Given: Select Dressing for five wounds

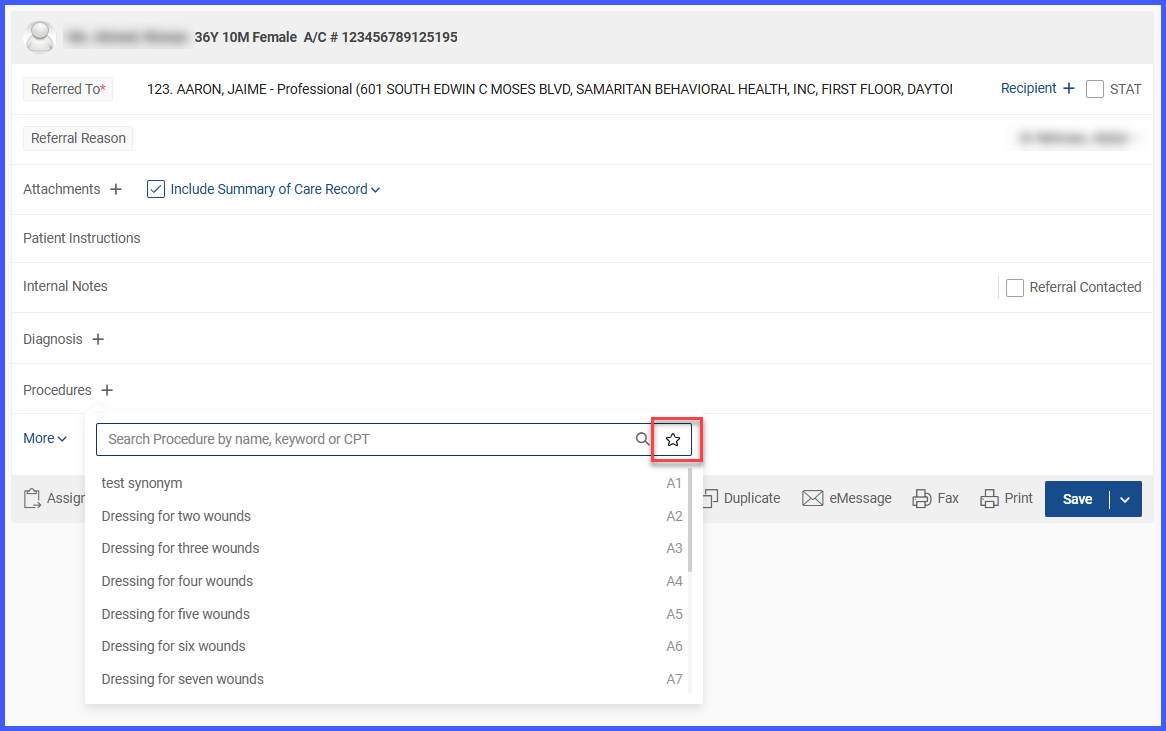Looking at the screenshot, I should (391, 614).
